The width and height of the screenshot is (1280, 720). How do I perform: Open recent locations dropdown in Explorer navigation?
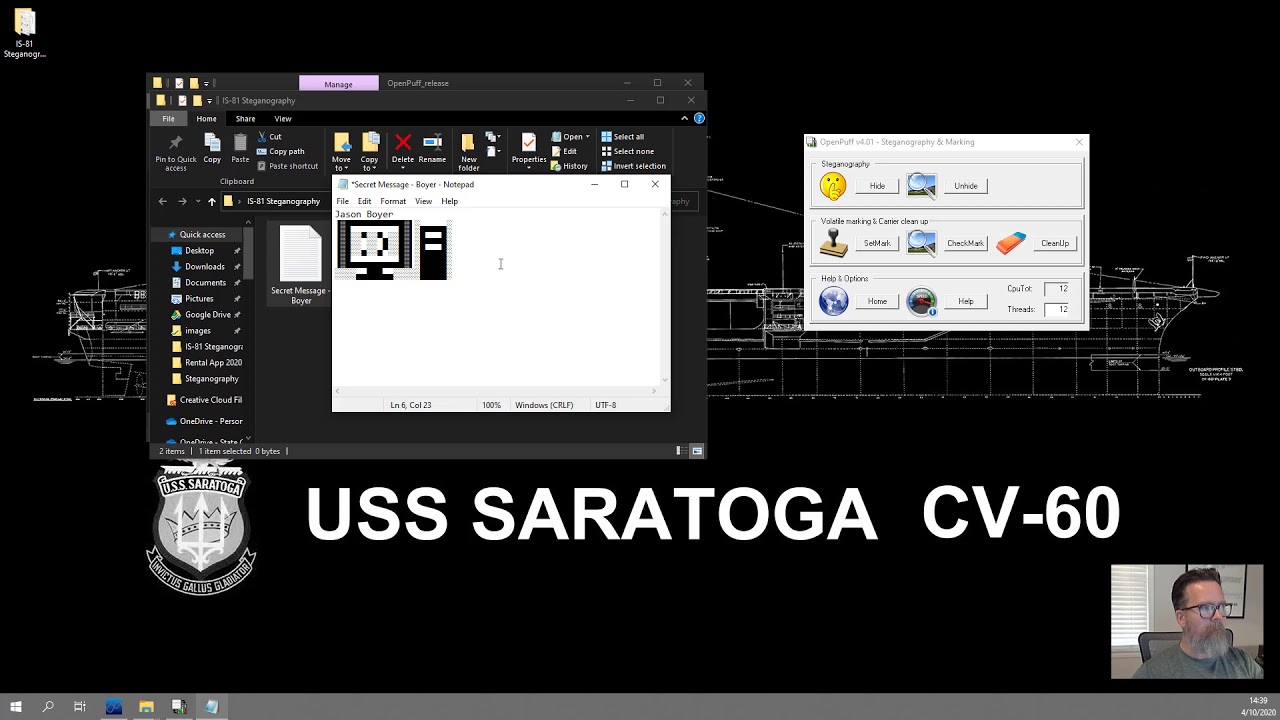tap(196, 201)
